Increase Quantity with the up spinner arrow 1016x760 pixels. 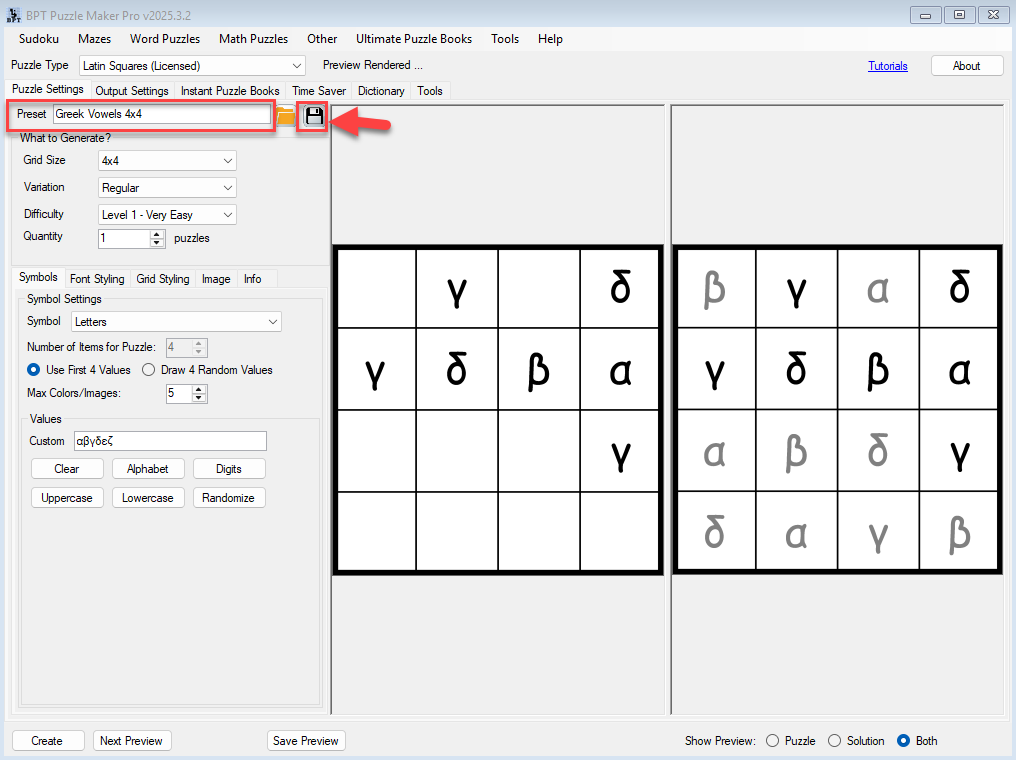point(156,234)
